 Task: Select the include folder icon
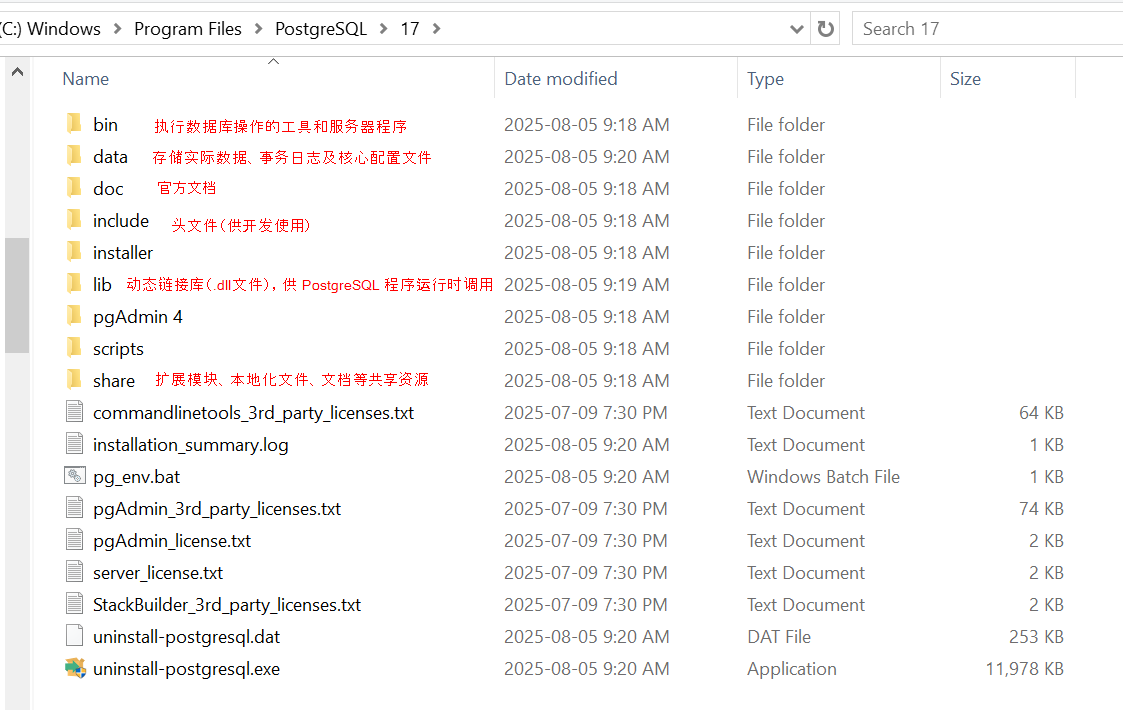click(x=74, y=221)
